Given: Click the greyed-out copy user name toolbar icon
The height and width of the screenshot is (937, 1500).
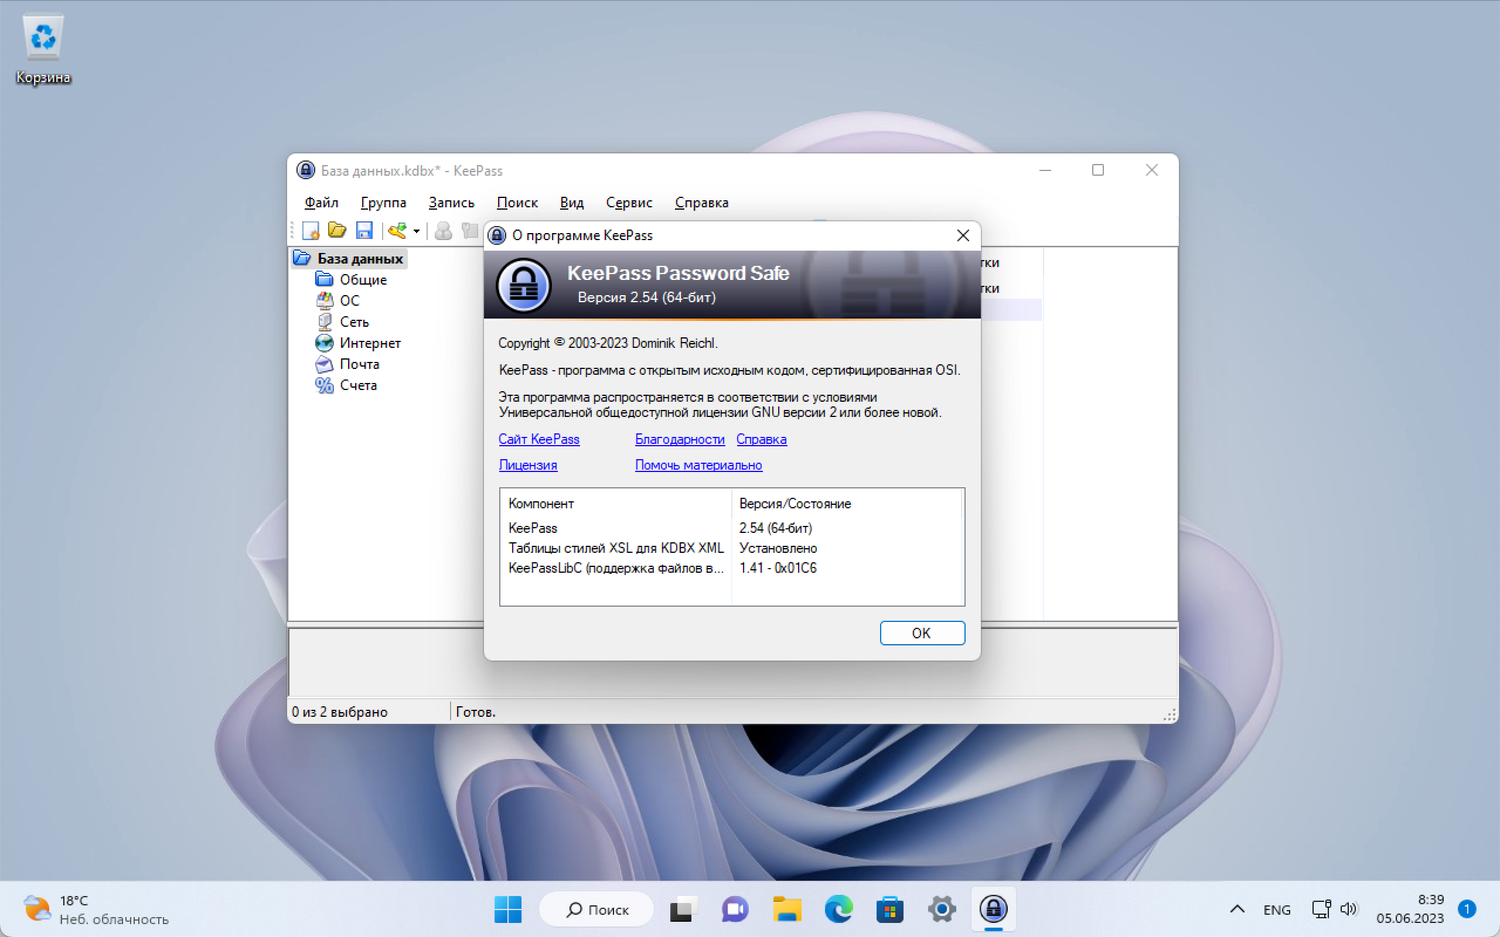Looking at the screenshot, I should [443, 231].
